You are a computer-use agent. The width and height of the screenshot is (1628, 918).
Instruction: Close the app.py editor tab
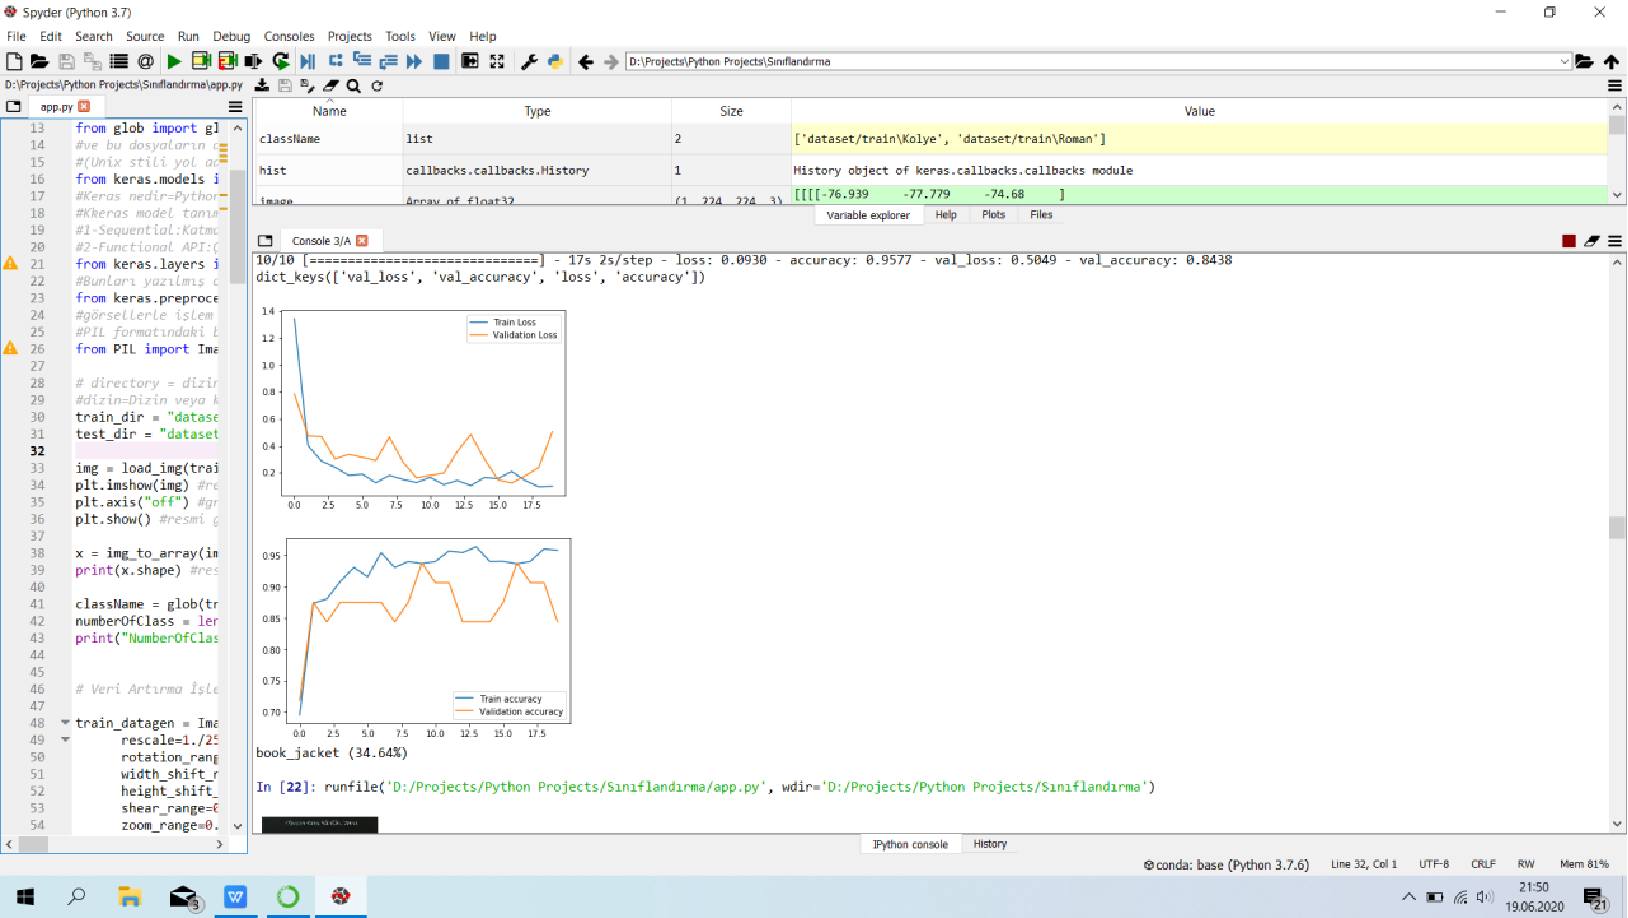coord(84,106)
